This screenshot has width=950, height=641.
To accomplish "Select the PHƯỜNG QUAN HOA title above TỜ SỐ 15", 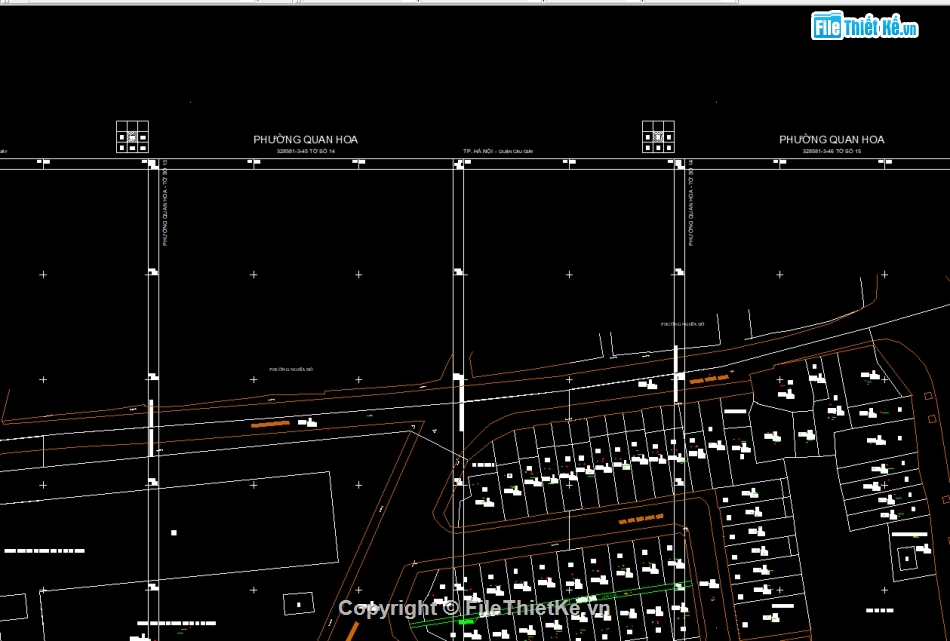I will tap(831, 139).
